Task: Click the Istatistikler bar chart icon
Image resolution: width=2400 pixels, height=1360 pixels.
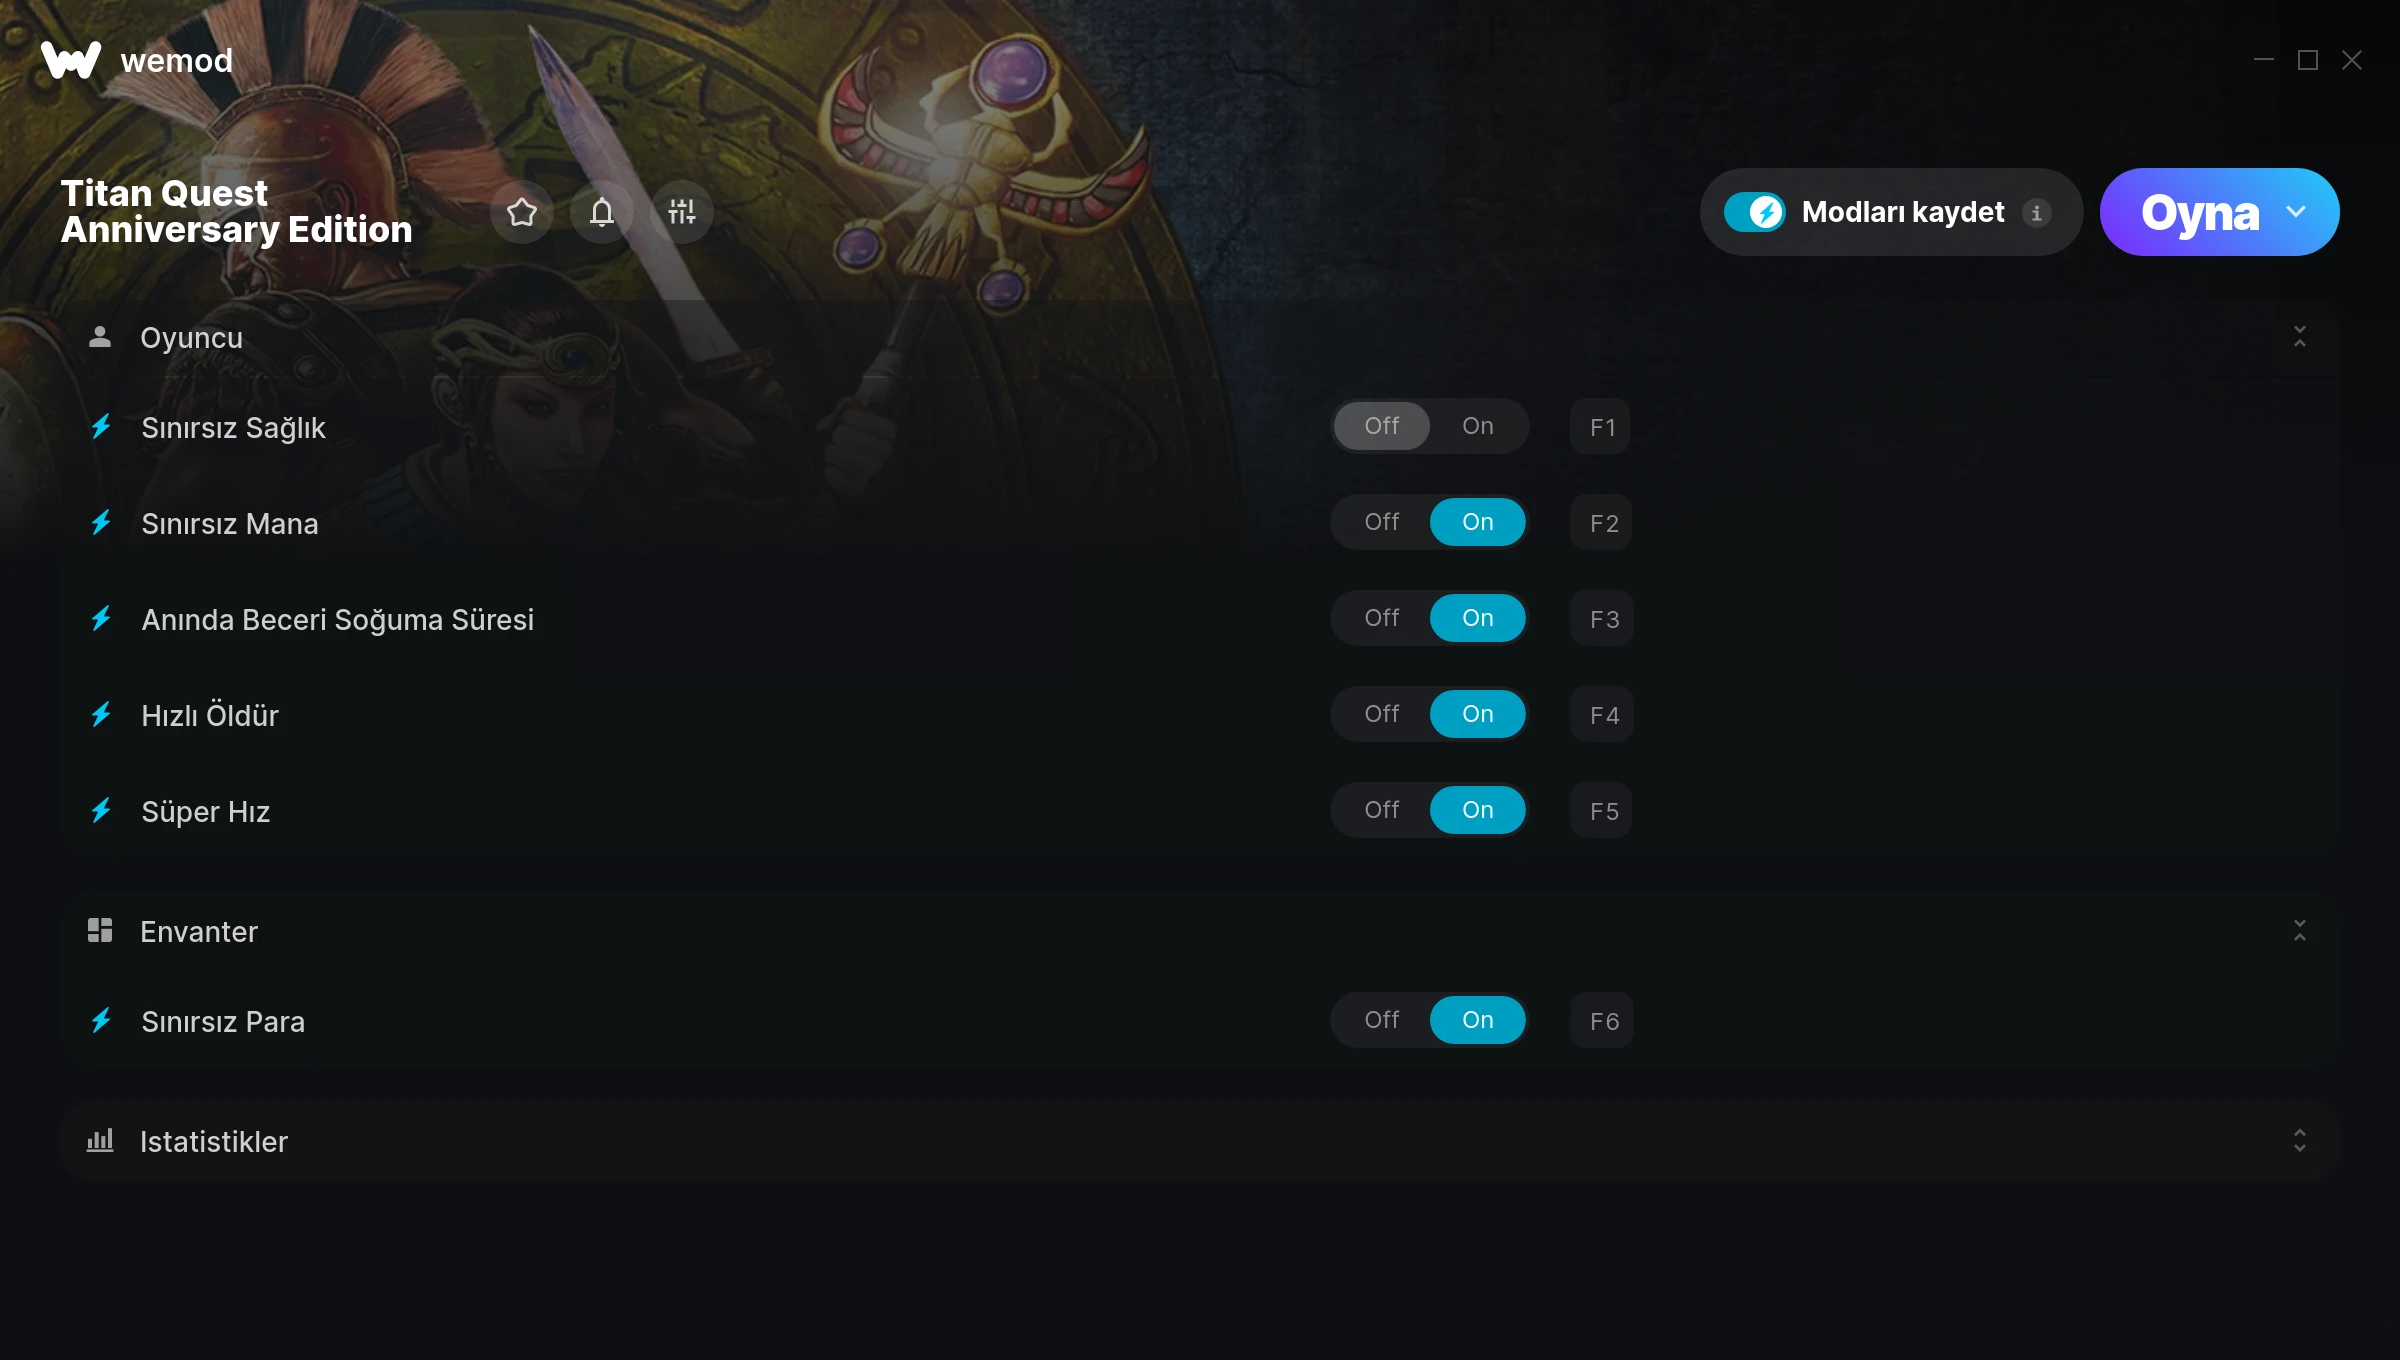Action: tap(100, 1141)
